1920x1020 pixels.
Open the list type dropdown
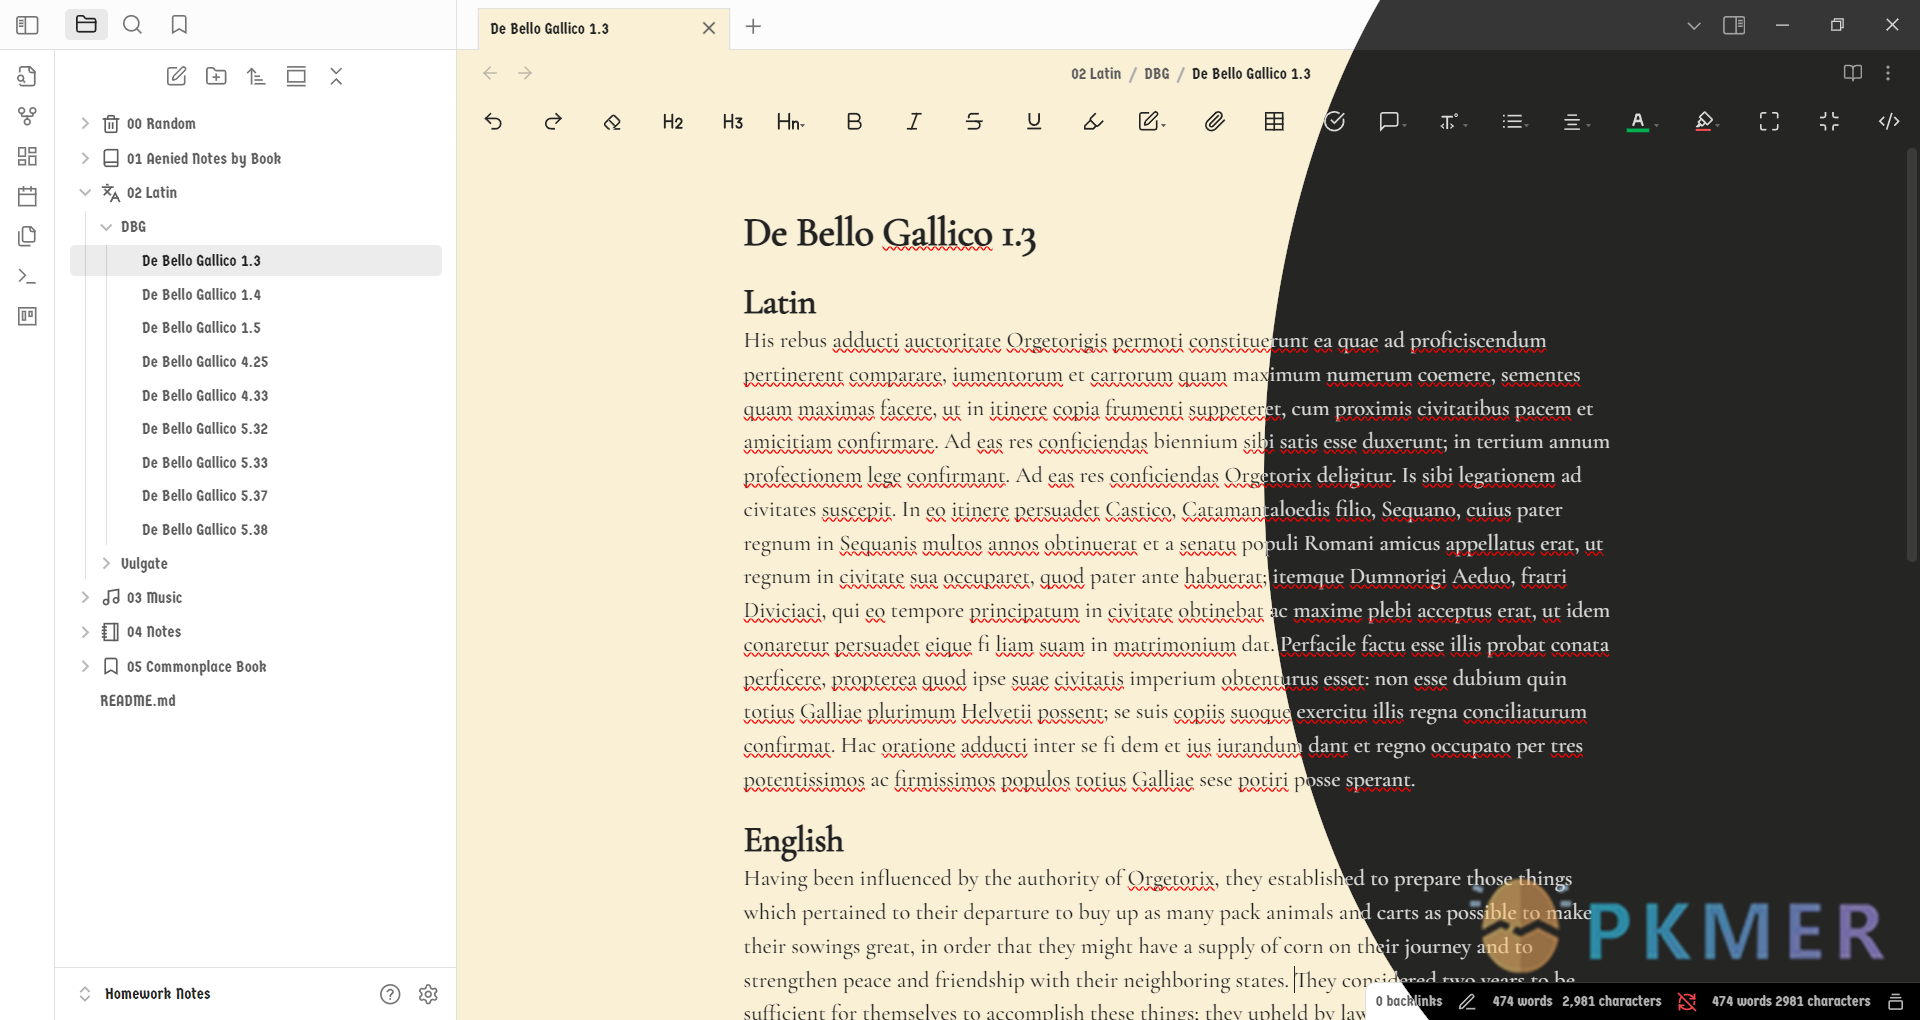point(1515,122)
